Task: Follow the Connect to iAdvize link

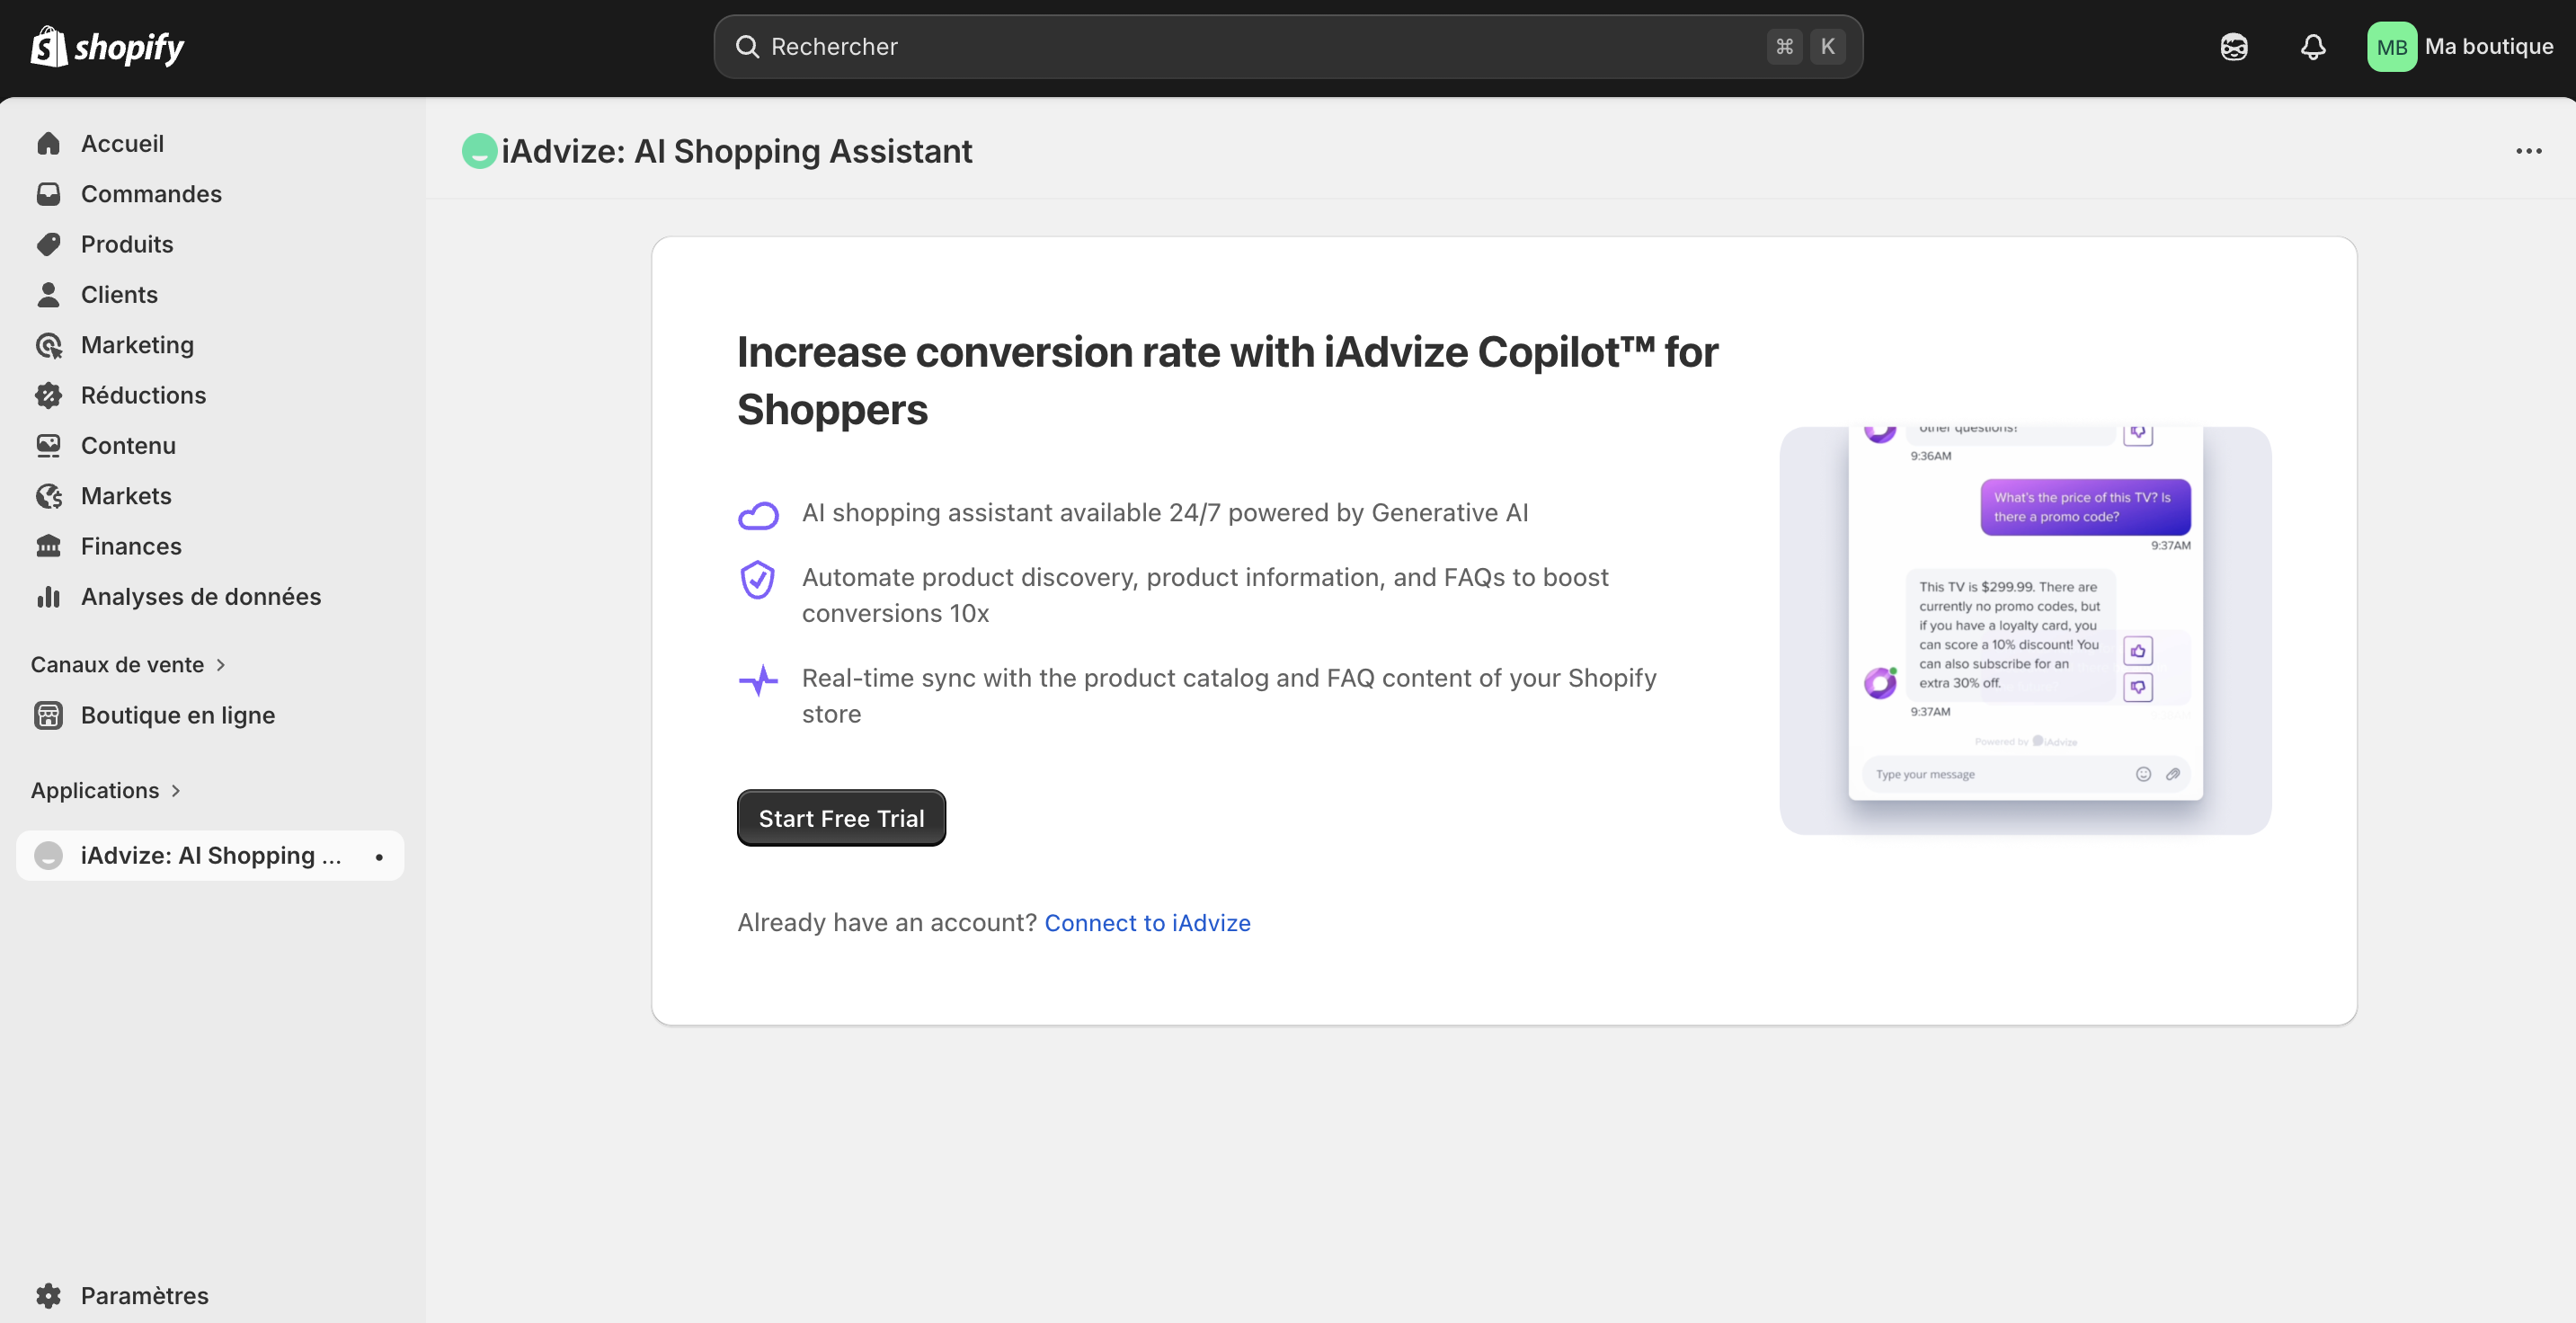Action: 1147,923
